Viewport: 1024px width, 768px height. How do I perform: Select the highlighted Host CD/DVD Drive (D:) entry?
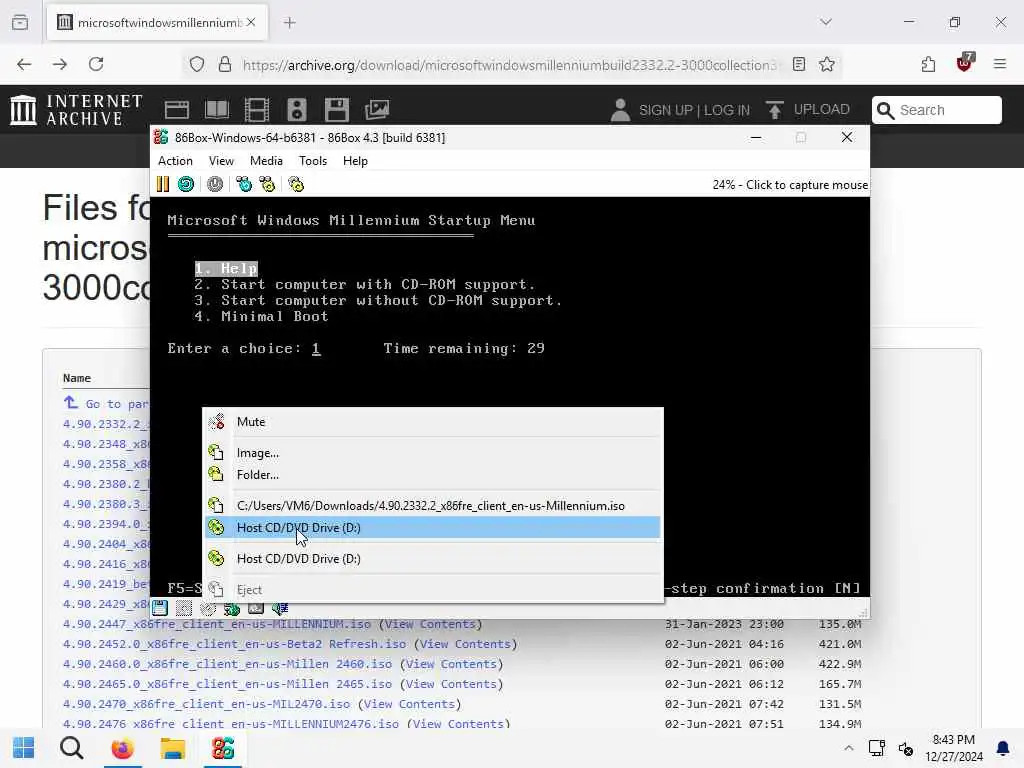(433, 528)
